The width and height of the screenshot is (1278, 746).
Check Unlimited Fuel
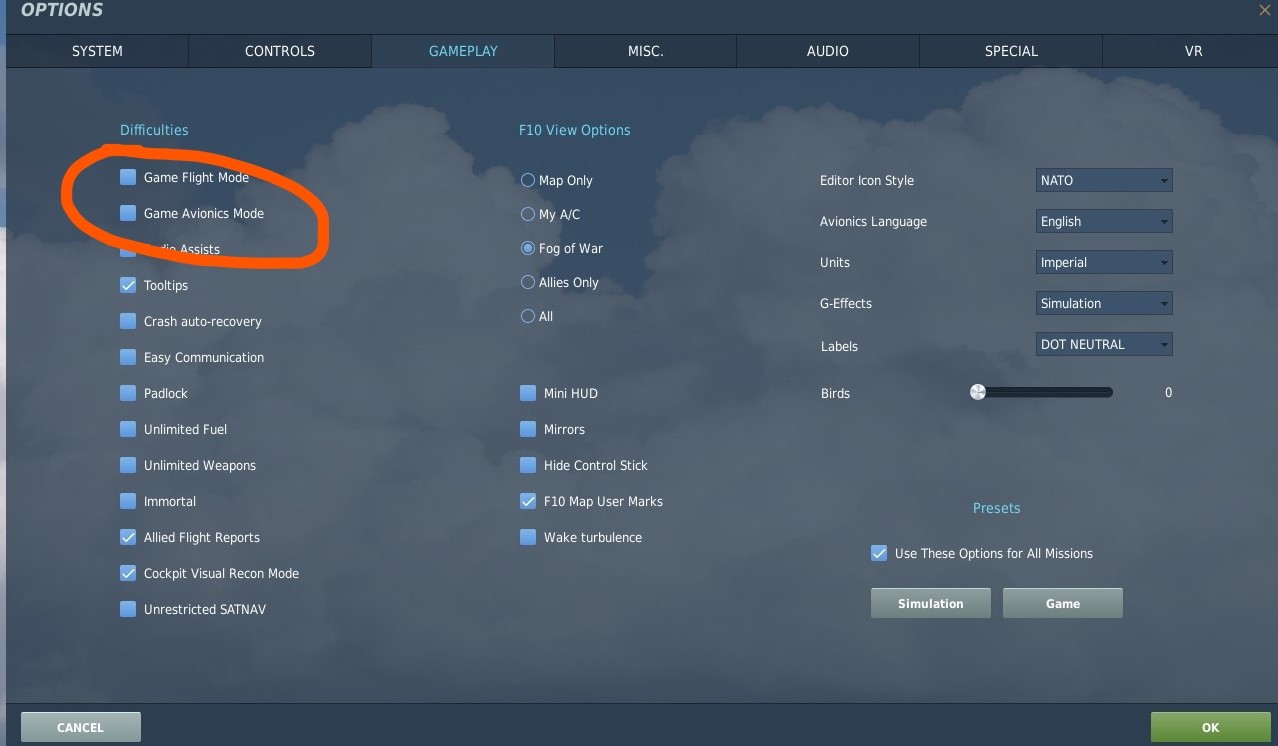[x=128, y=429]
